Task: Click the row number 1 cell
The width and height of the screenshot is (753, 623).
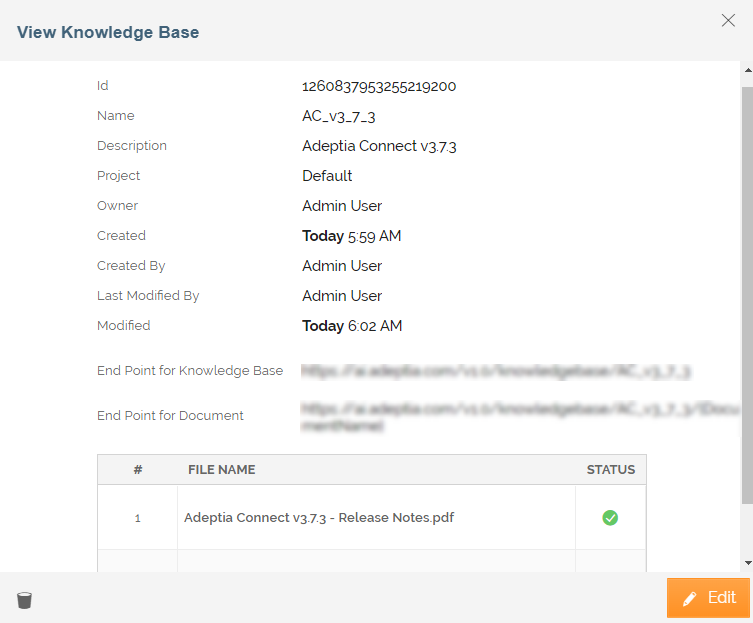Action: (x=138, y=518)
